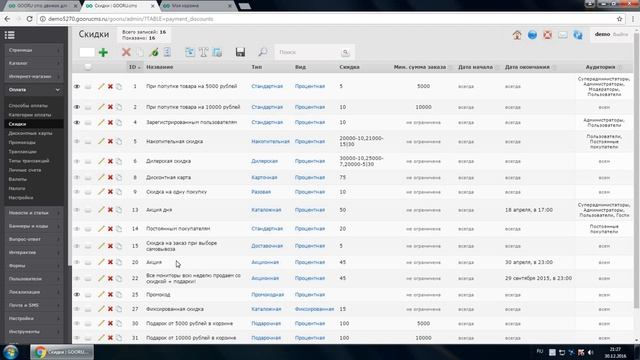Viewport: 640px width, 360px height.
Task: Click the browser address bar
Action: coord(327,19)
